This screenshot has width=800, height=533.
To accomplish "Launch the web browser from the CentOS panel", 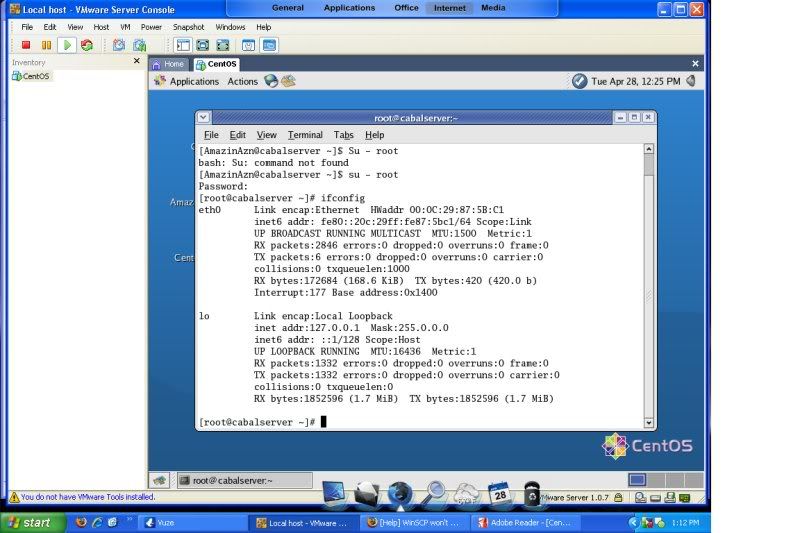I will tap(271, 81).
